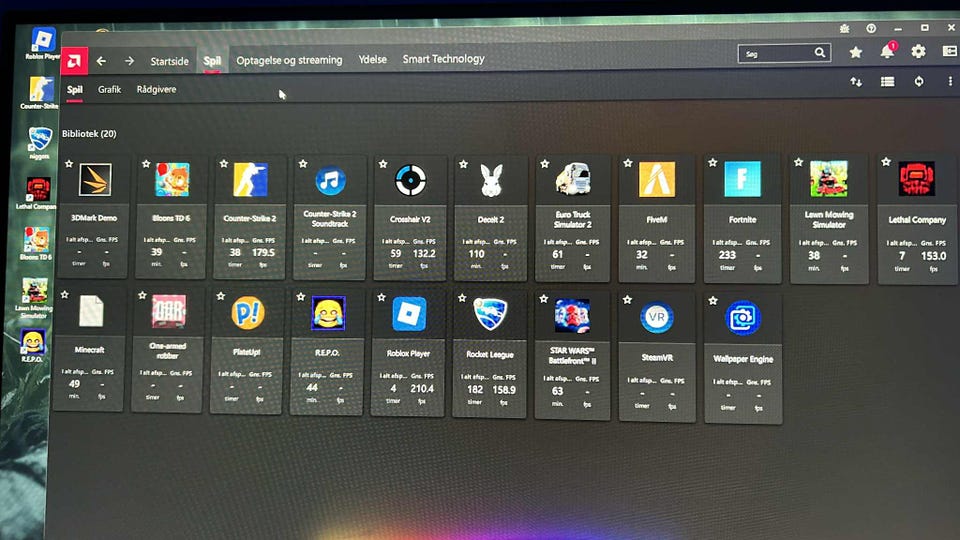The height and width of the screenshot is (540, 960).
Task: Toggle favorite star on Minecraft
Action: coord(65,295)
